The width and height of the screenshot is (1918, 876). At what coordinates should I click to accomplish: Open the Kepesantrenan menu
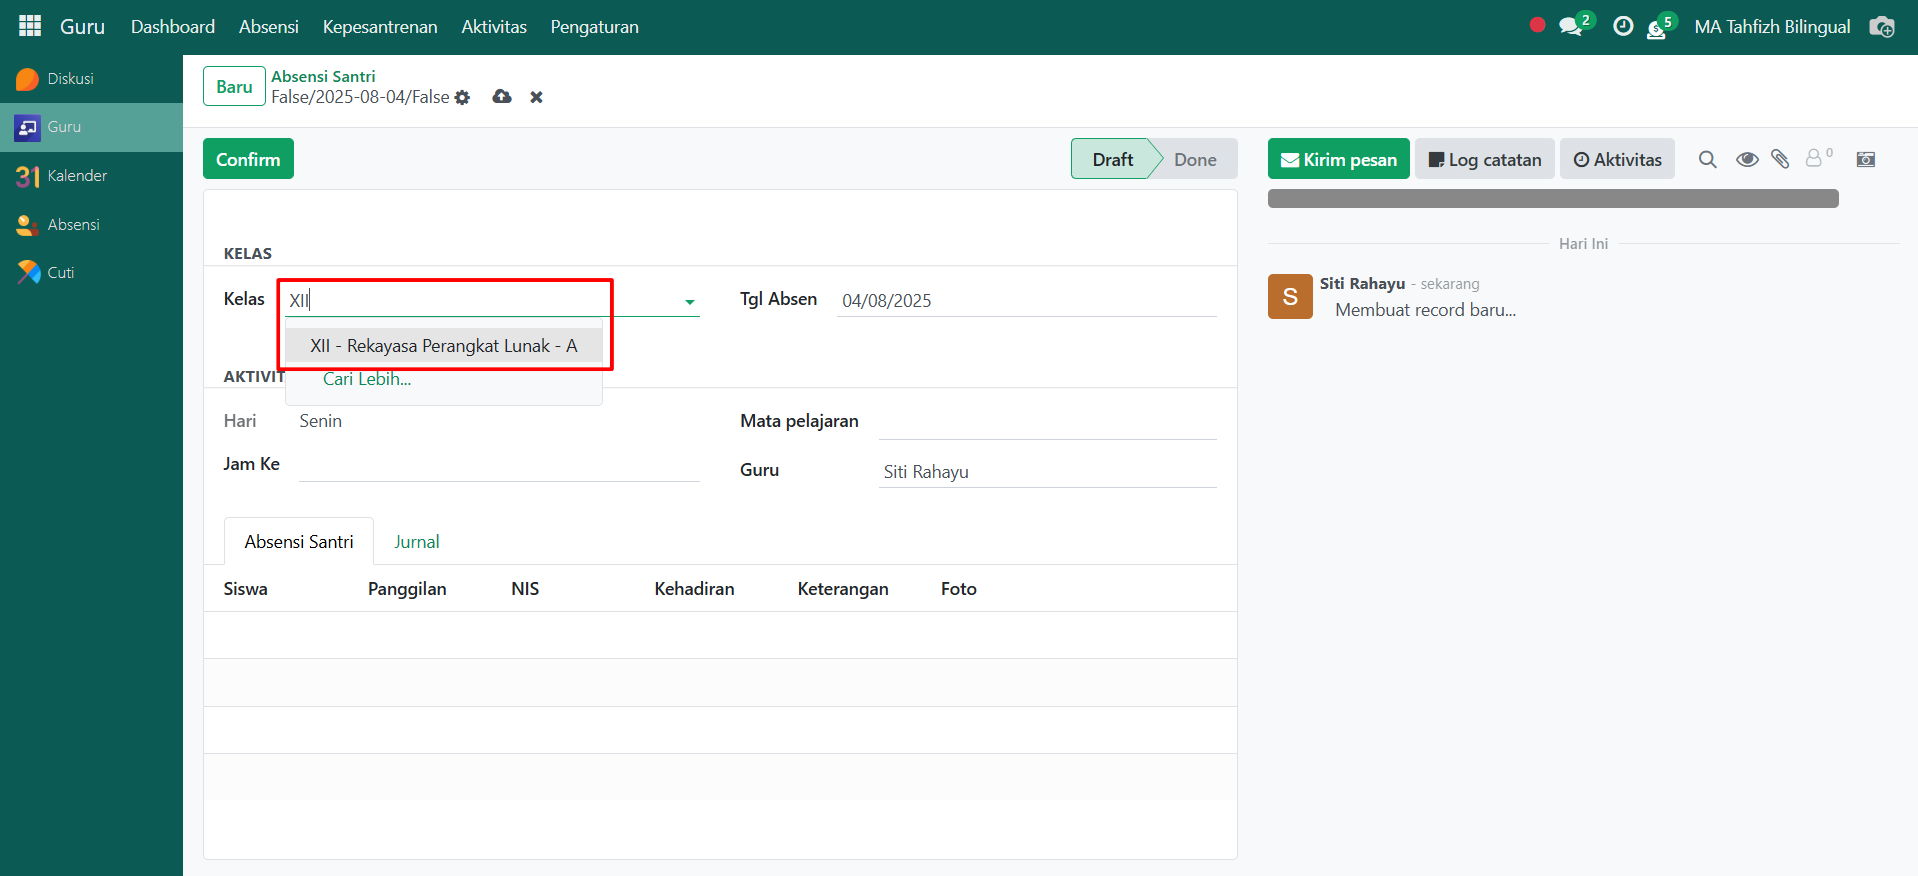(x=379, y=27)
